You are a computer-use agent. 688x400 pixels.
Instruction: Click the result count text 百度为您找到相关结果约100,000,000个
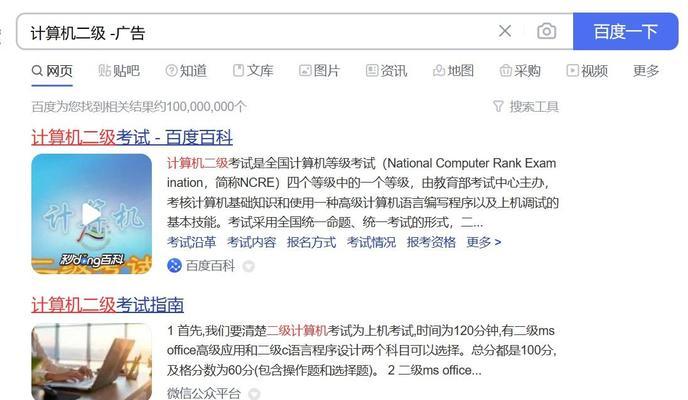[x=139, y=107]
